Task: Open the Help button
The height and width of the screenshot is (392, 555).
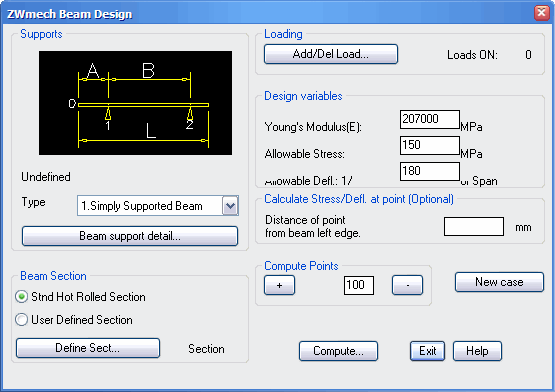Action: tap(477, 351)
